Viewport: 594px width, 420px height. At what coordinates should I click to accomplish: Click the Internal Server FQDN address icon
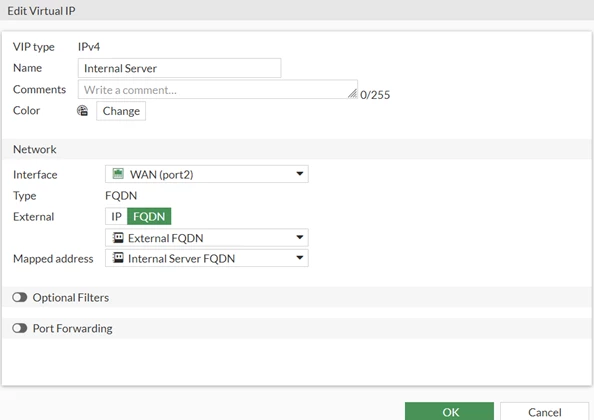[x=118, y=258]
